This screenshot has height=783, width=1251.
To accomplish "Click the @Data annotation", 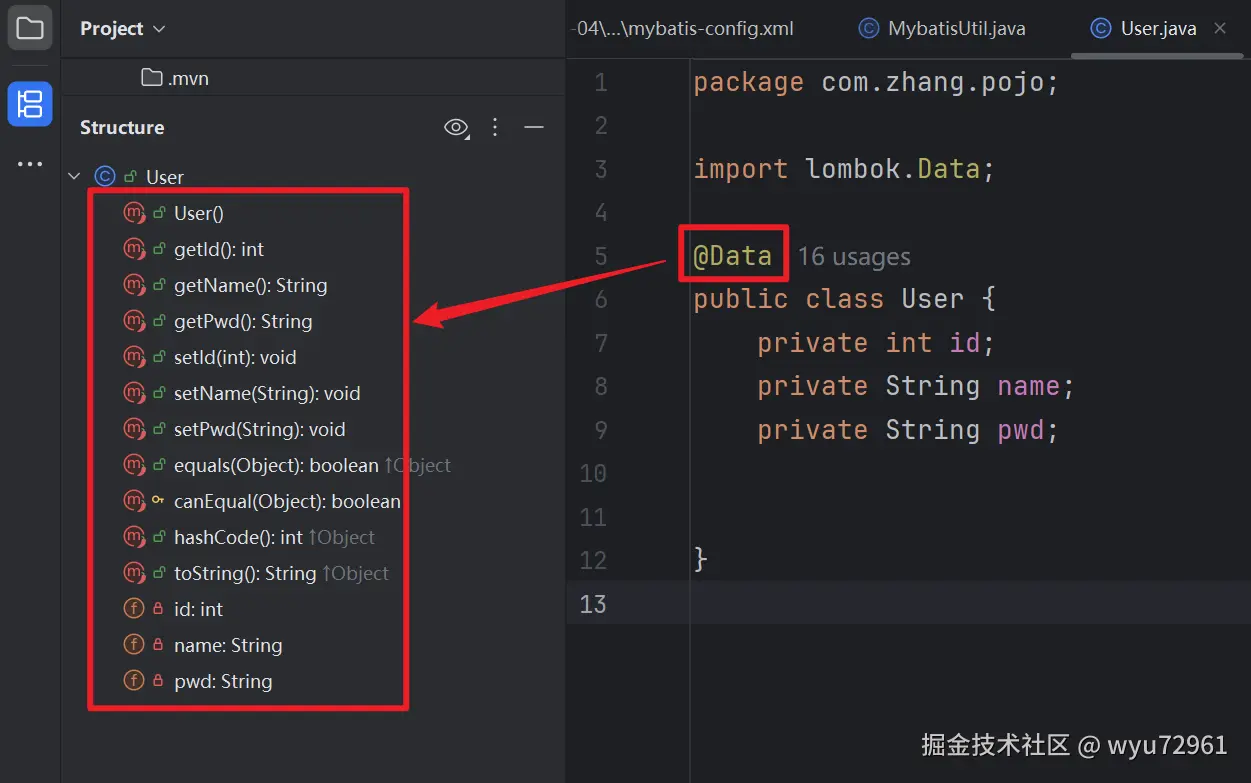I will [x=733, y=256].
